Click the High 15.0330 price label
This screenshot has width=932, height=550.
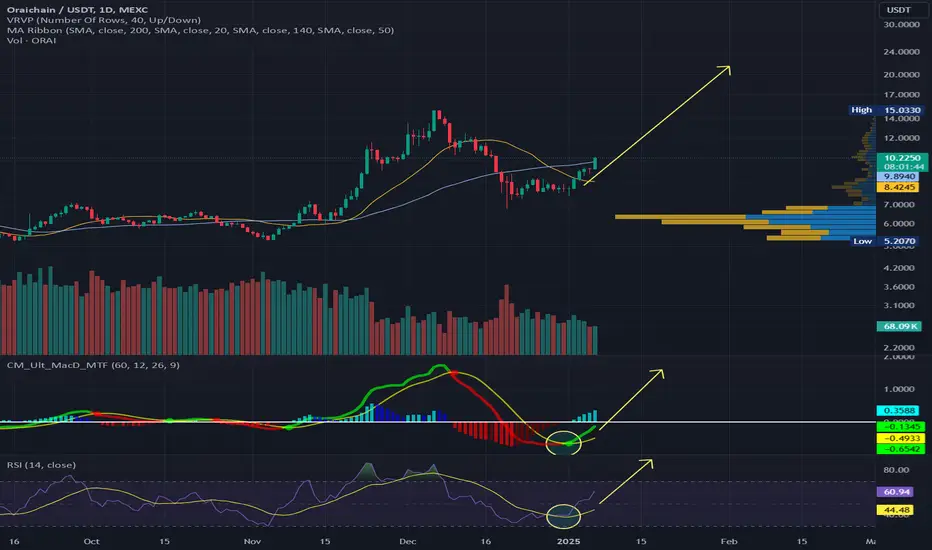[886, 110]
